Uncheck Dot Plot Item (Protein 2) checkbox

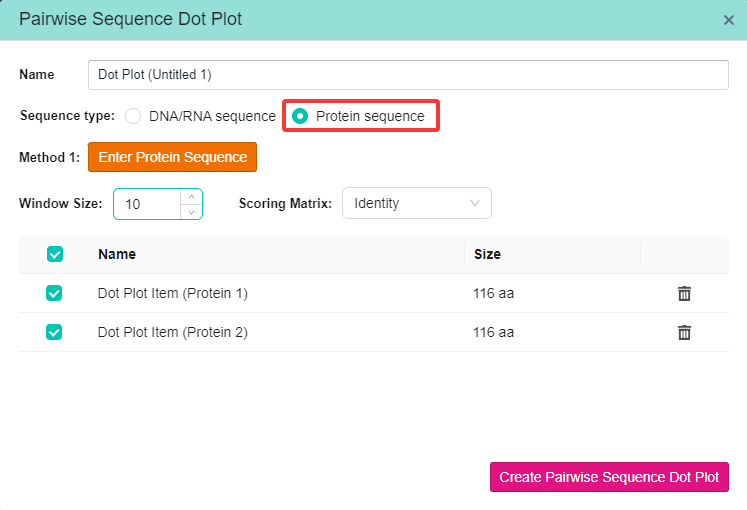click(54, 332)
